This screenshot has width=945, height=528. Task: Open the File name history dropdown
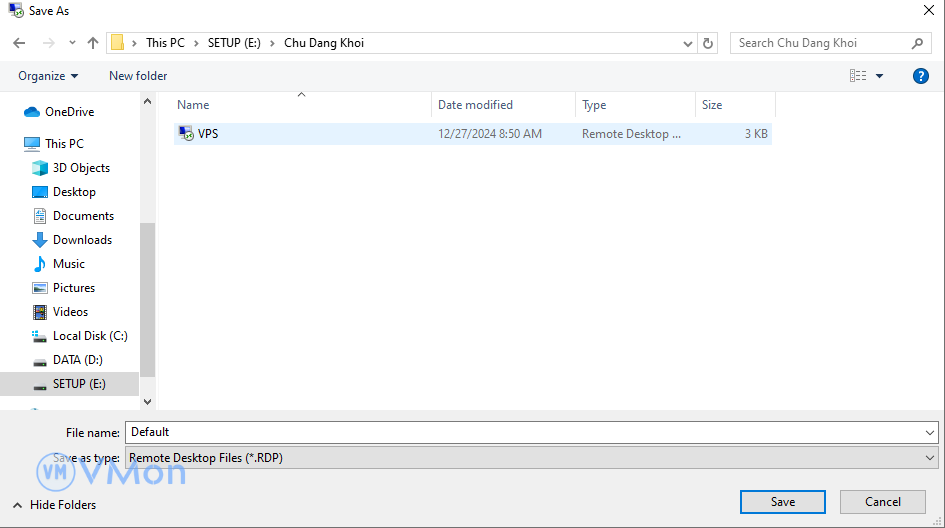(930, 432)
